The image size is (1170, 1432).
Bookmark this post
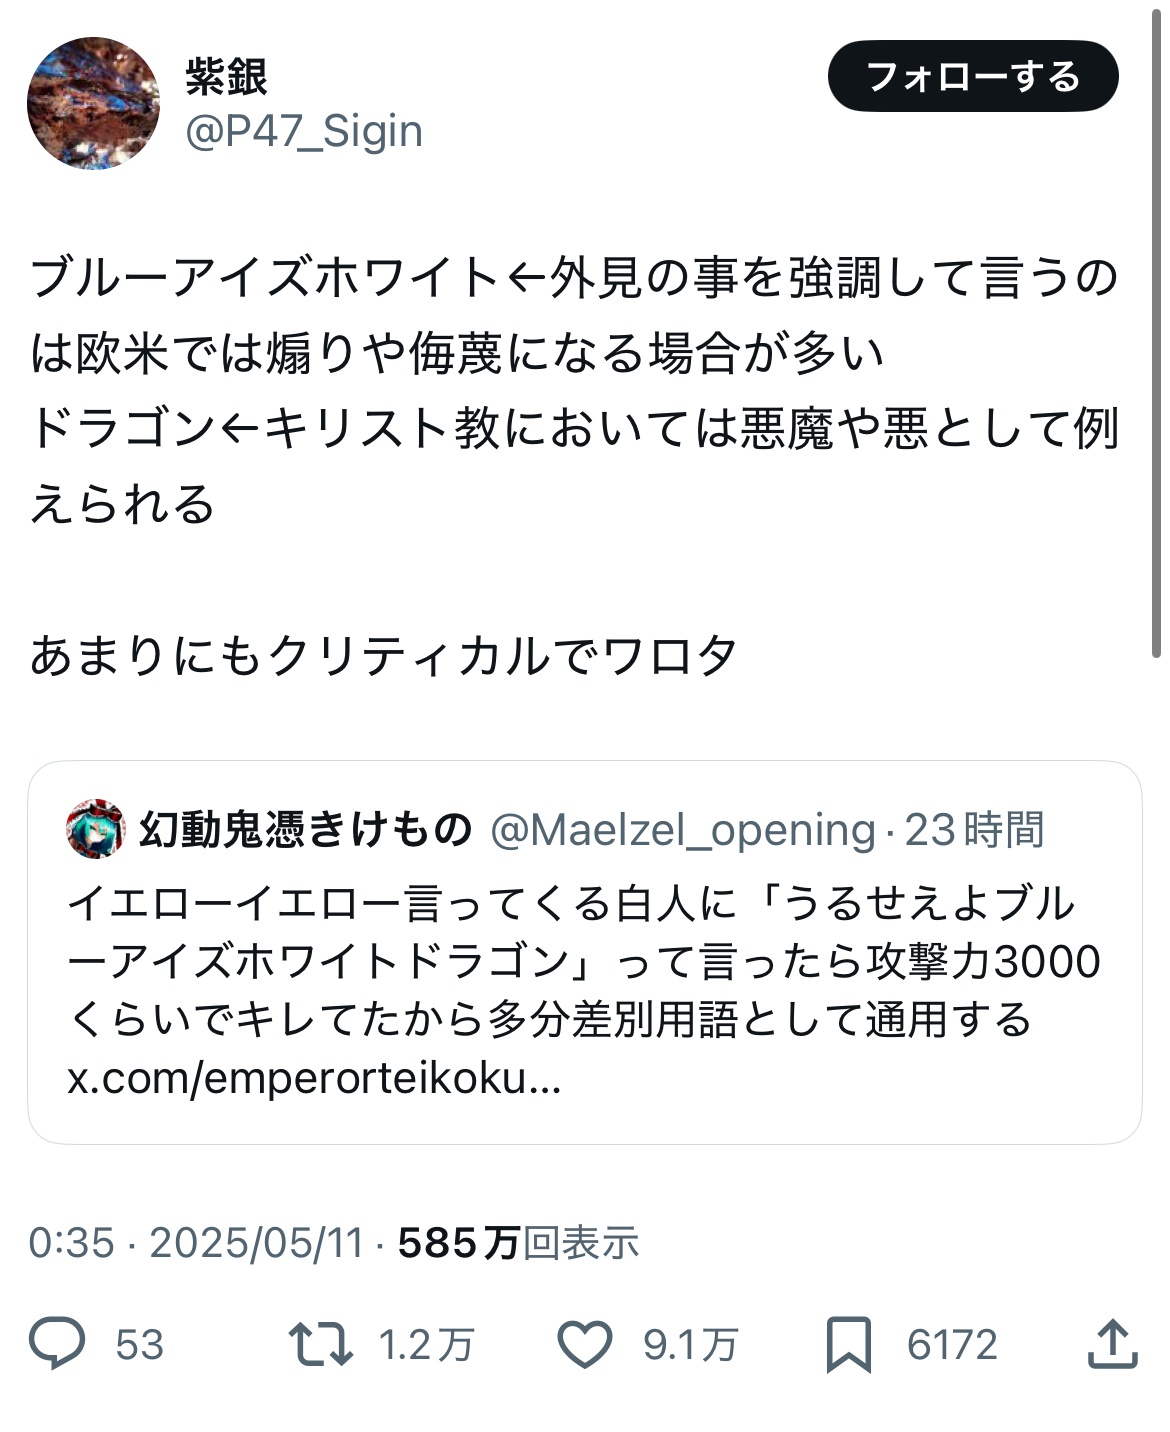(849, 1344)
